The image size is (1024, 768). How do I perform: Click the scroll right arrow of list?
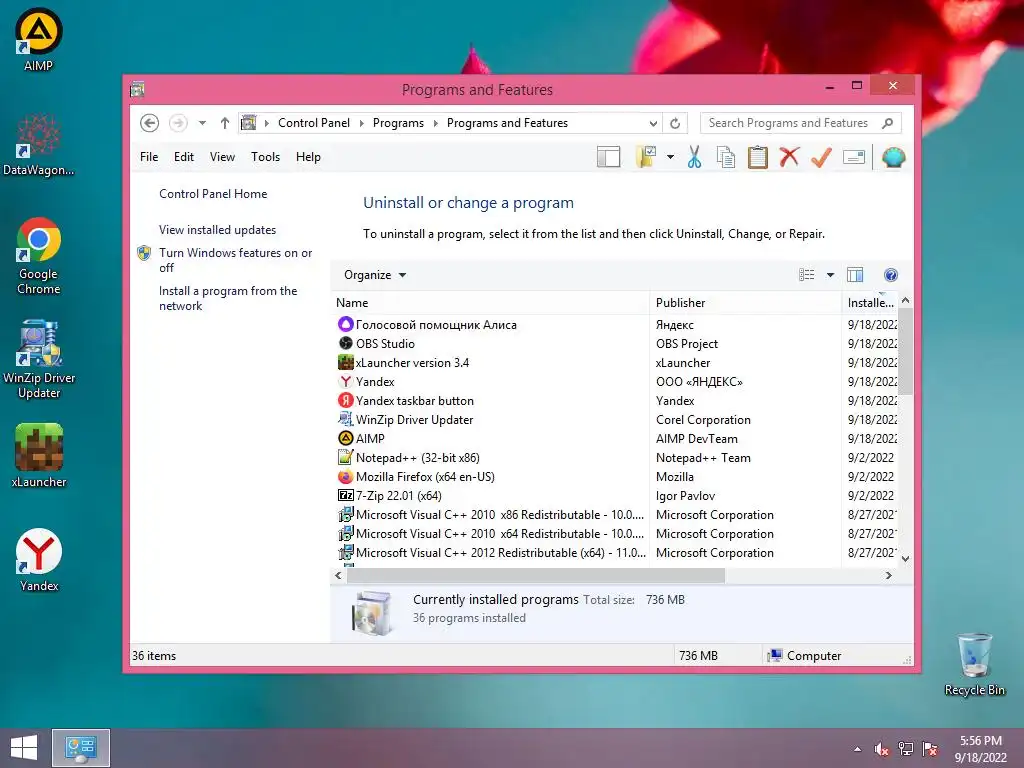click(888, 575)
